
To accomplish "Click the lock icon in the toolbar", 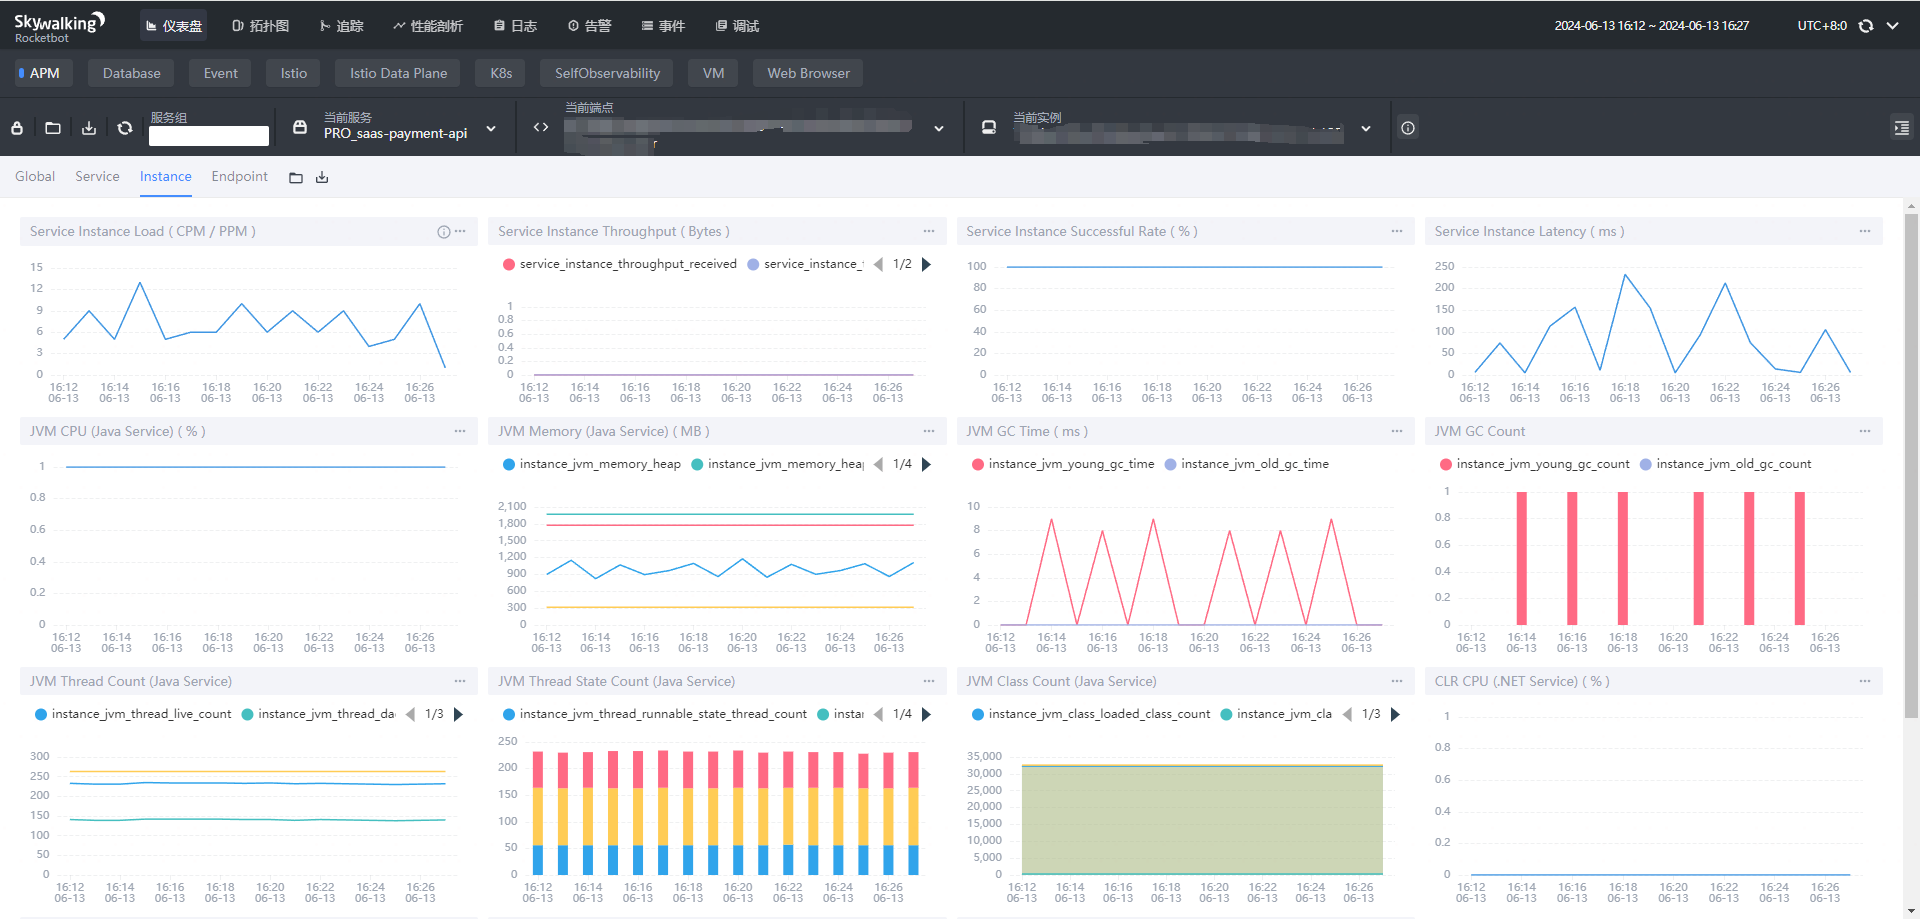I will [x=17, y=128].
